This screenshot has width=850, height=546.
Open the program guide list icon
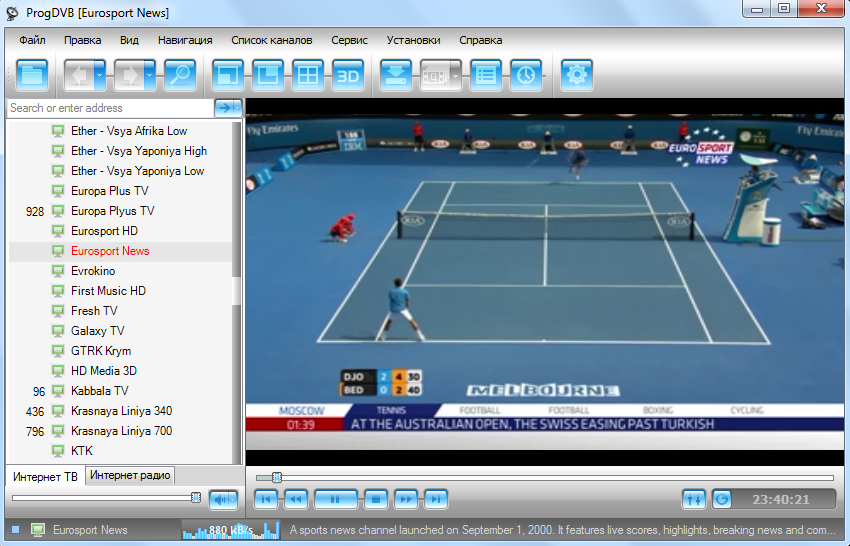coord(486,75)
